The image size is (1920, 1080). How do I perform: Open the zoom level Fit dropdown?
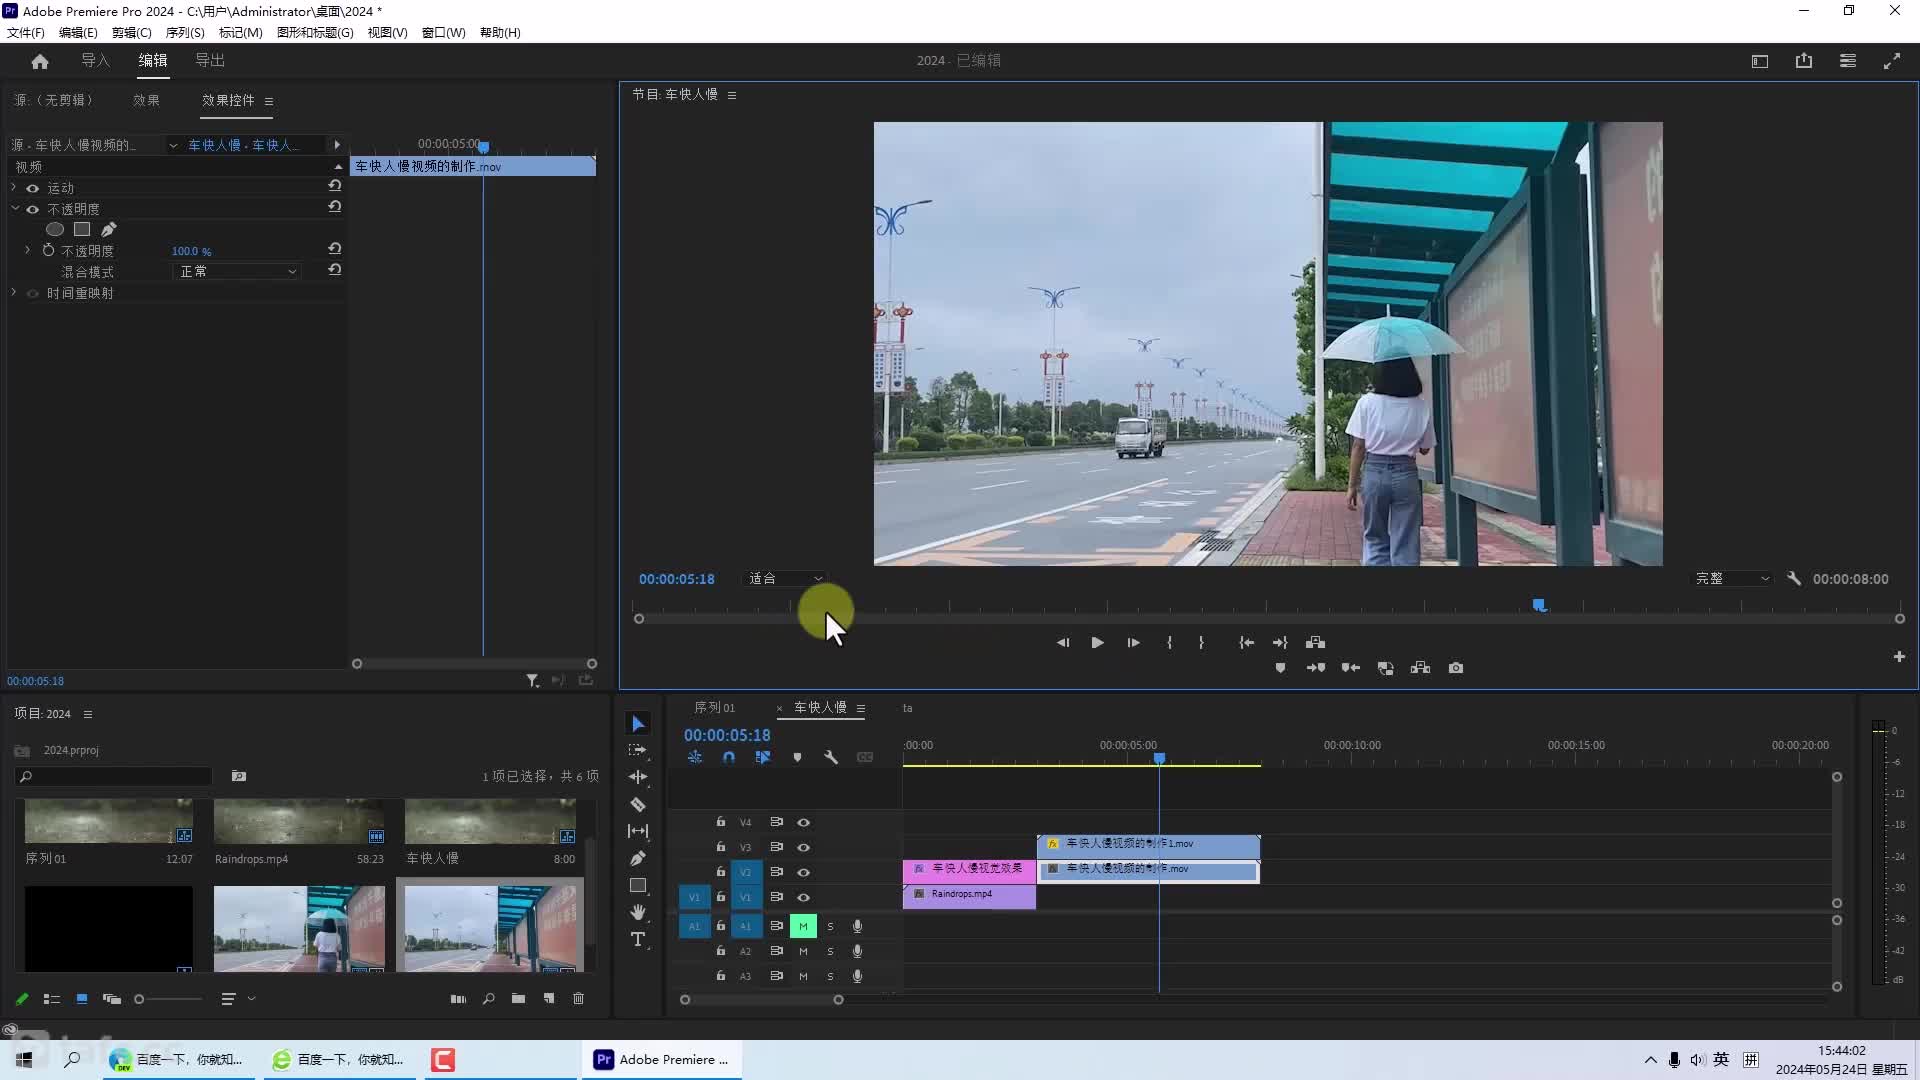point(786,579)
